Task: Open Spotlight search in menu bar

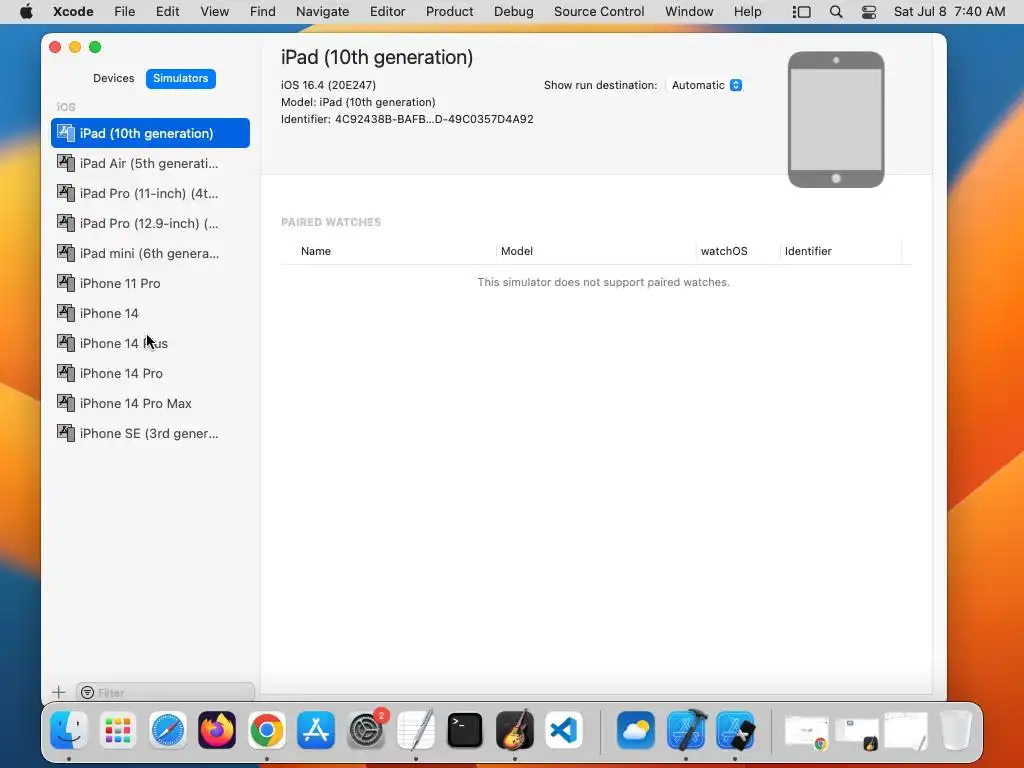Action: [x=836, y=12]
